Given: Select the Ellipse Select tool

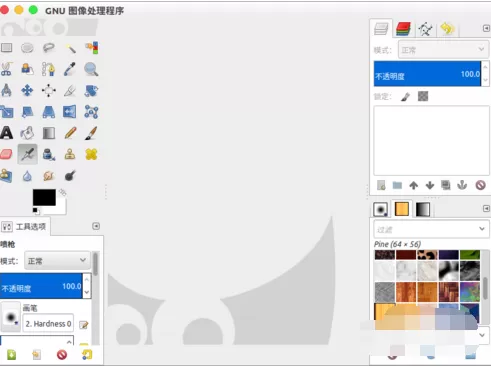Looking at the screenshot, I should (x=27, y=48).
